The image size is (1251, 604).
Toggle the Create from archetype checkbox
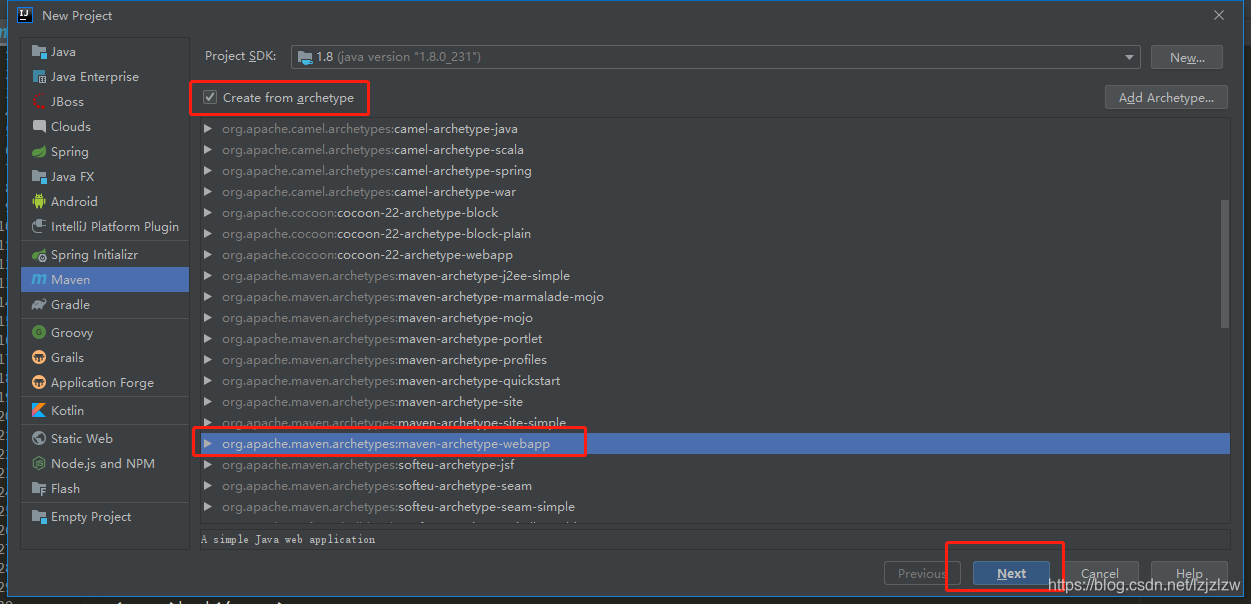[x=210, y=98]
